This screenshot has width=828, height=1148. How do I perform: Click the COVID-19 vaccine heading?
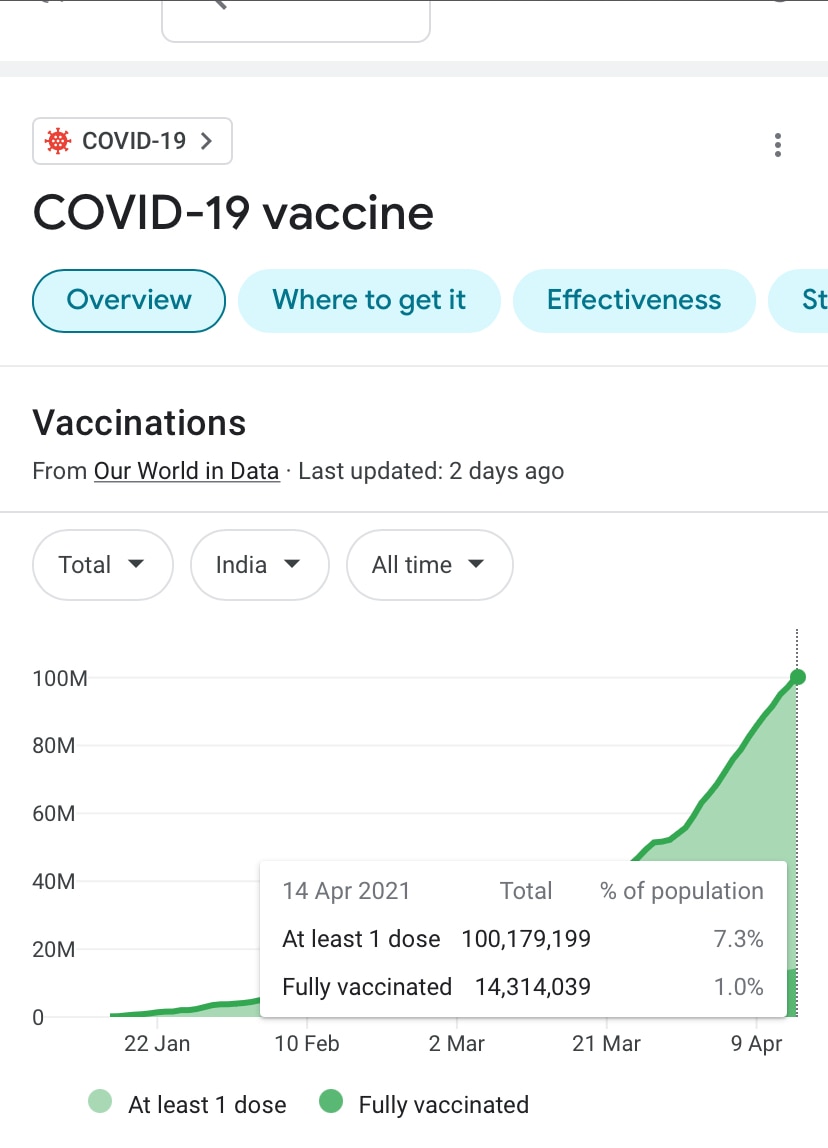232,213
